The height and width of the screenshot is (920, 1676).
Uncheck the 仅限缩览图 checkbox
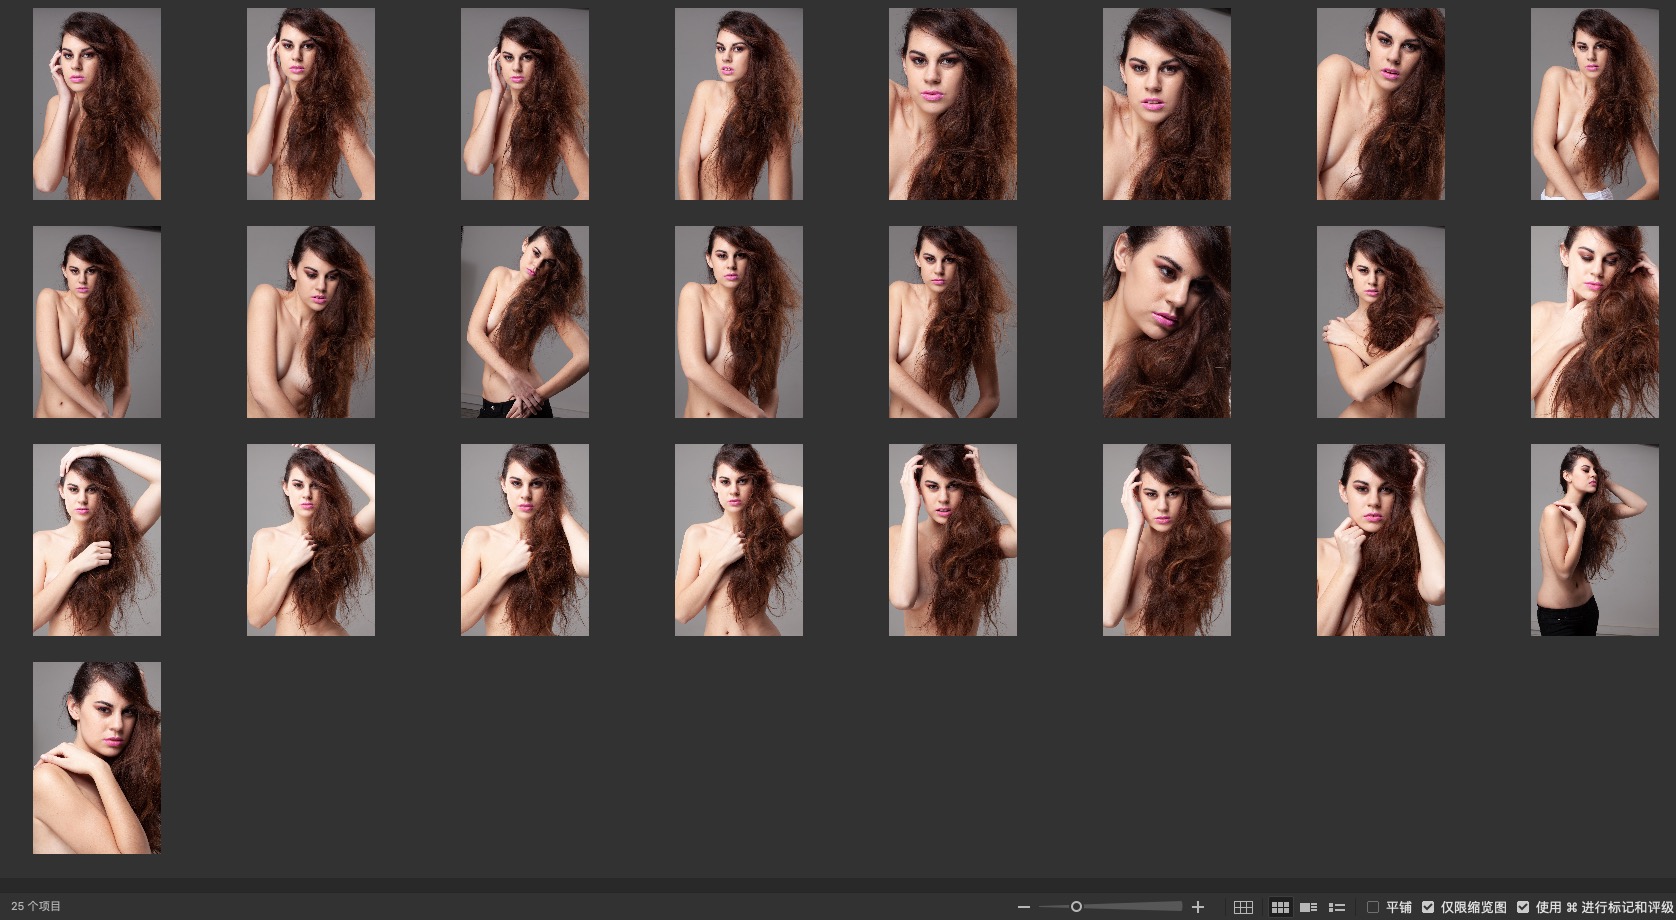coord(1428,907)
